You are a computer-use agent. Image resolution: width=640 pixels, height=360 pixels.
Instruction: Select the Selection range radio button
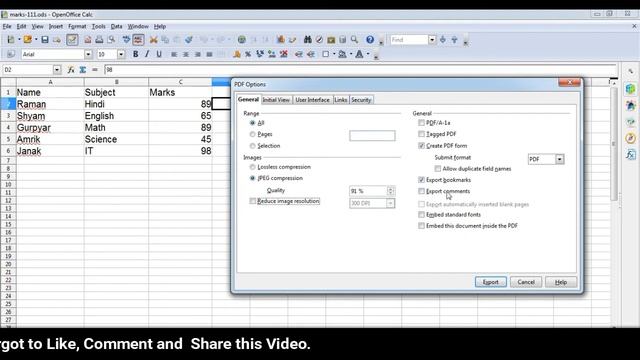pos(252,146)
